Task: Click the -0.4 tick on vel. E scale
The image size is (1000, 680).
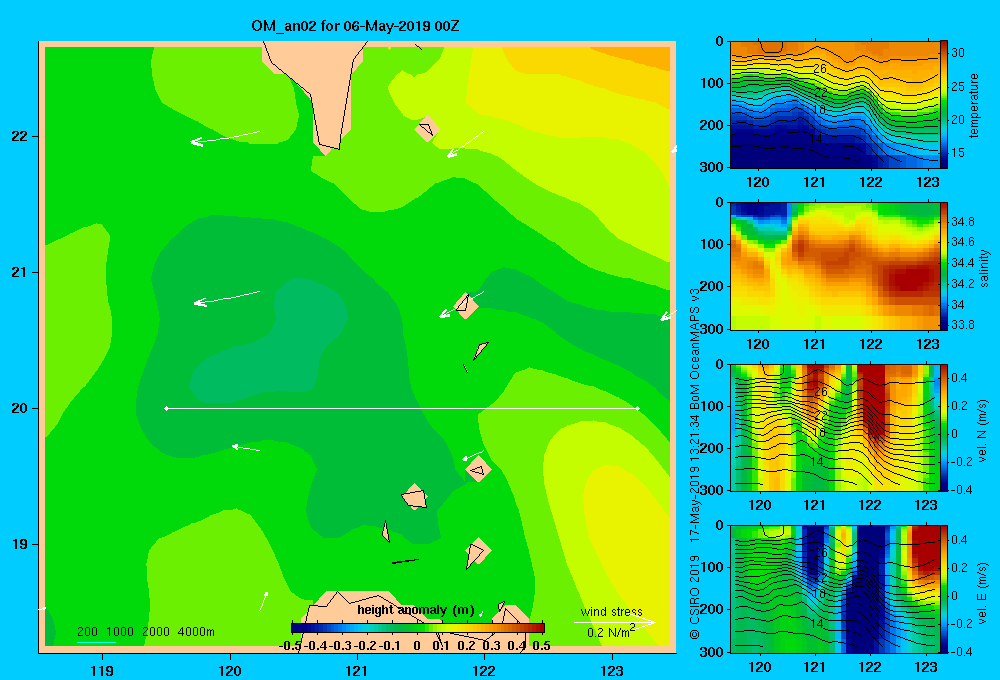Action: click(x=961, y=651)
